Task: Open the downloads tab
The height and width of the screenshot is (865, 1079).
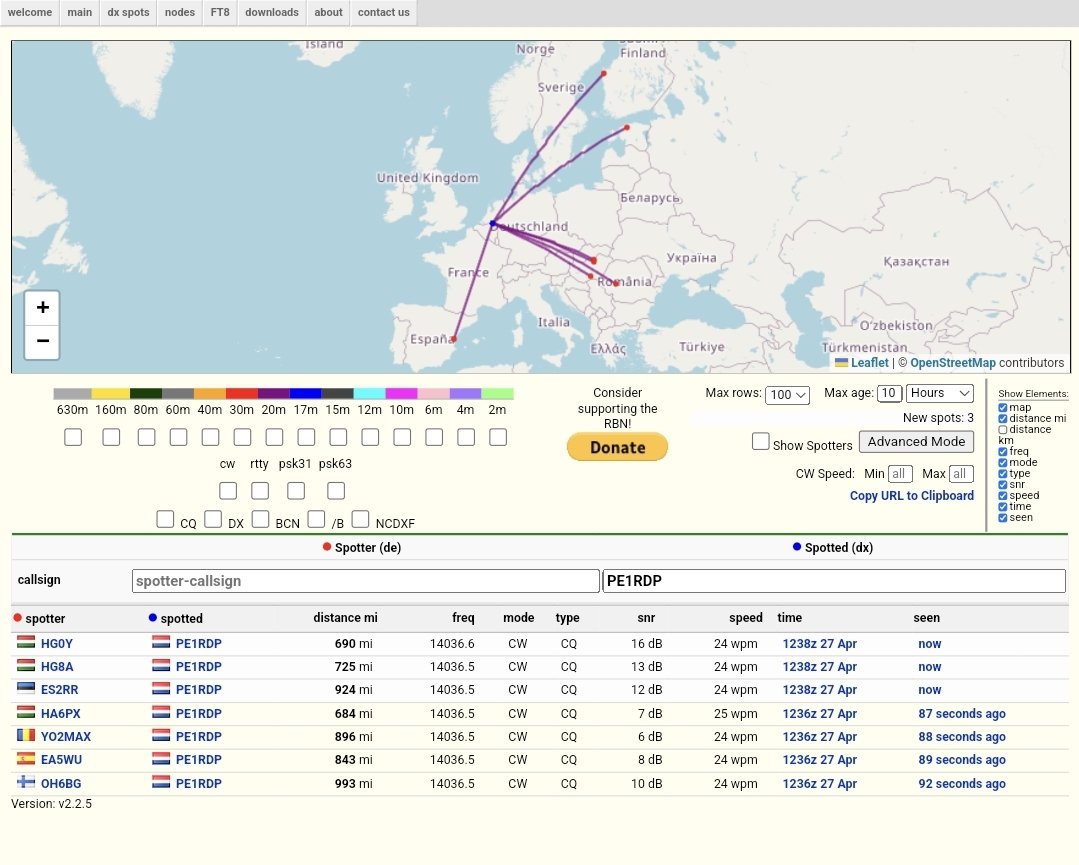Action: [272, 12]
